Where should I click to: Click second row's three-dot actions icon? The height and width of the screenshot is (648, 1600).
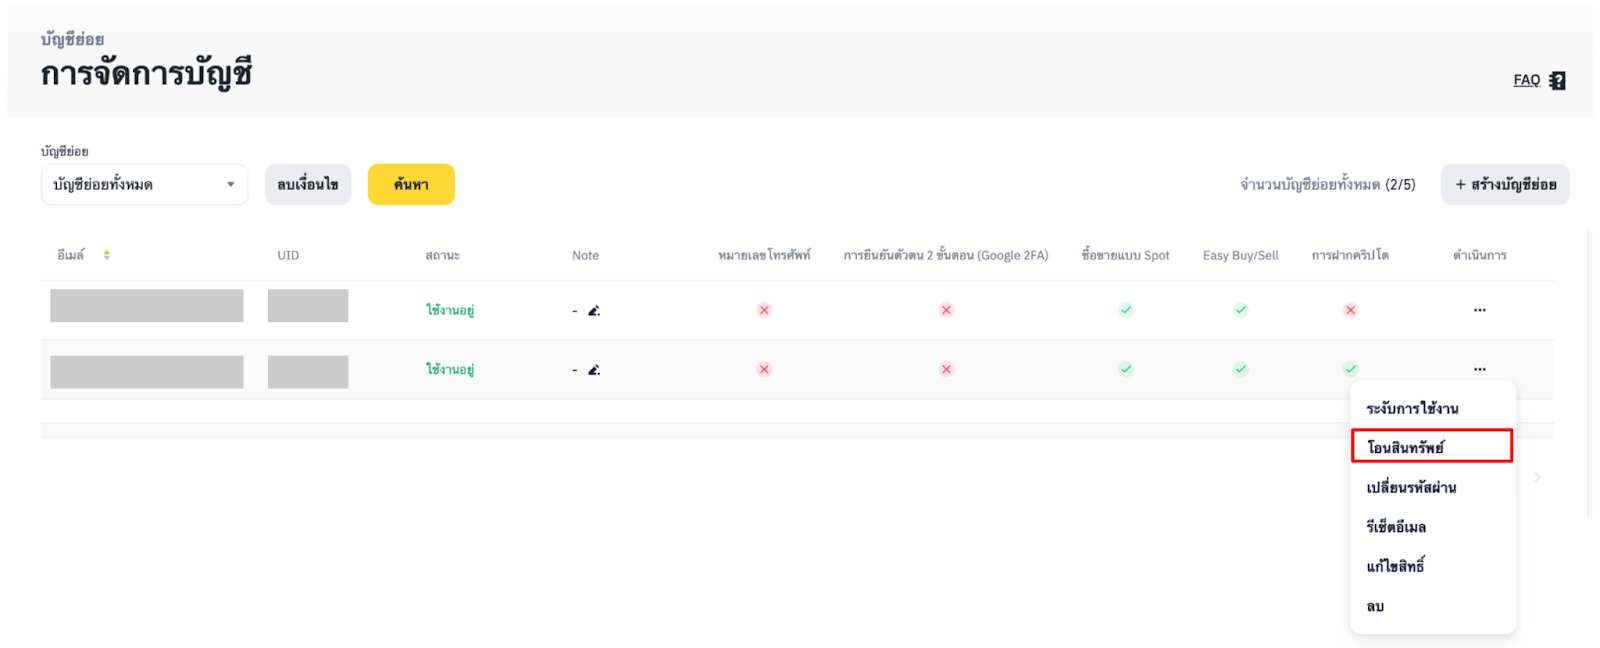1479,369
